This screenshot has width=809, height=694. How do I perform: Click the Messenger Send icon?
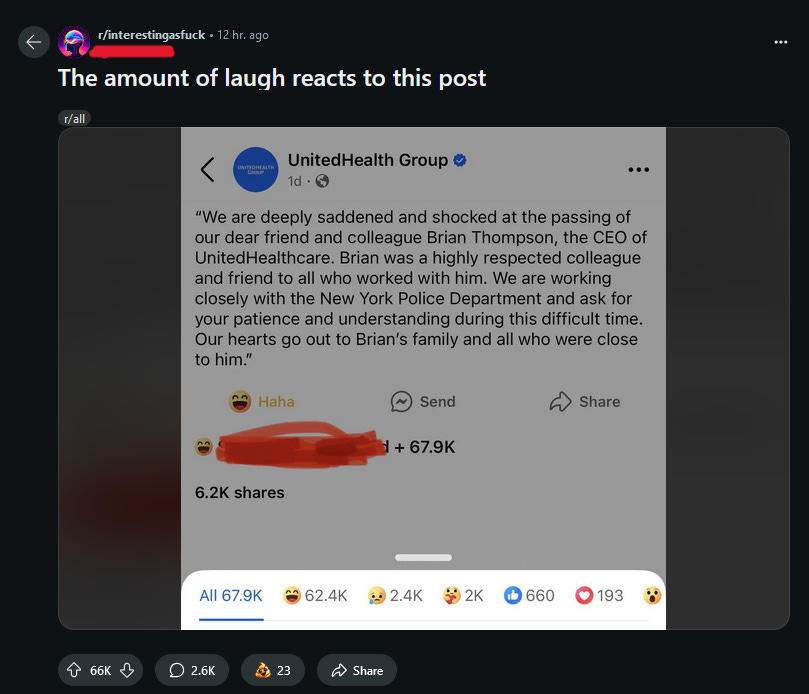coord(401,401)
